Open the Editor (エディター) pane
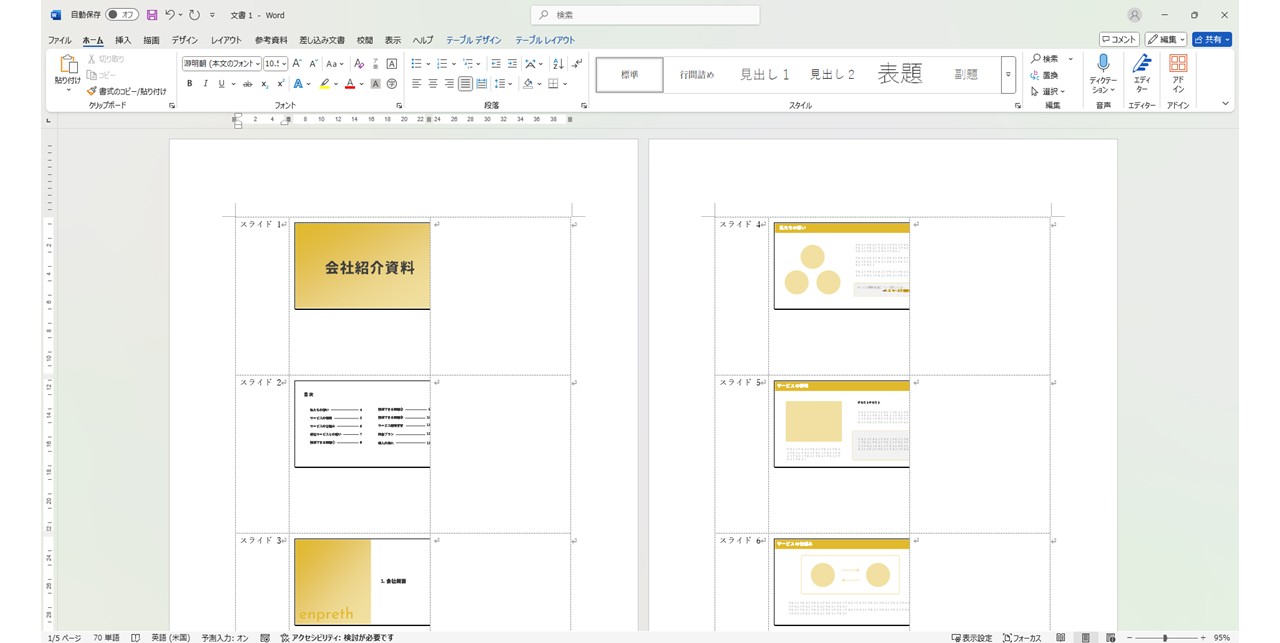Image resolution: width=1280 pixels, height=643 pixels. (1141, 72)
